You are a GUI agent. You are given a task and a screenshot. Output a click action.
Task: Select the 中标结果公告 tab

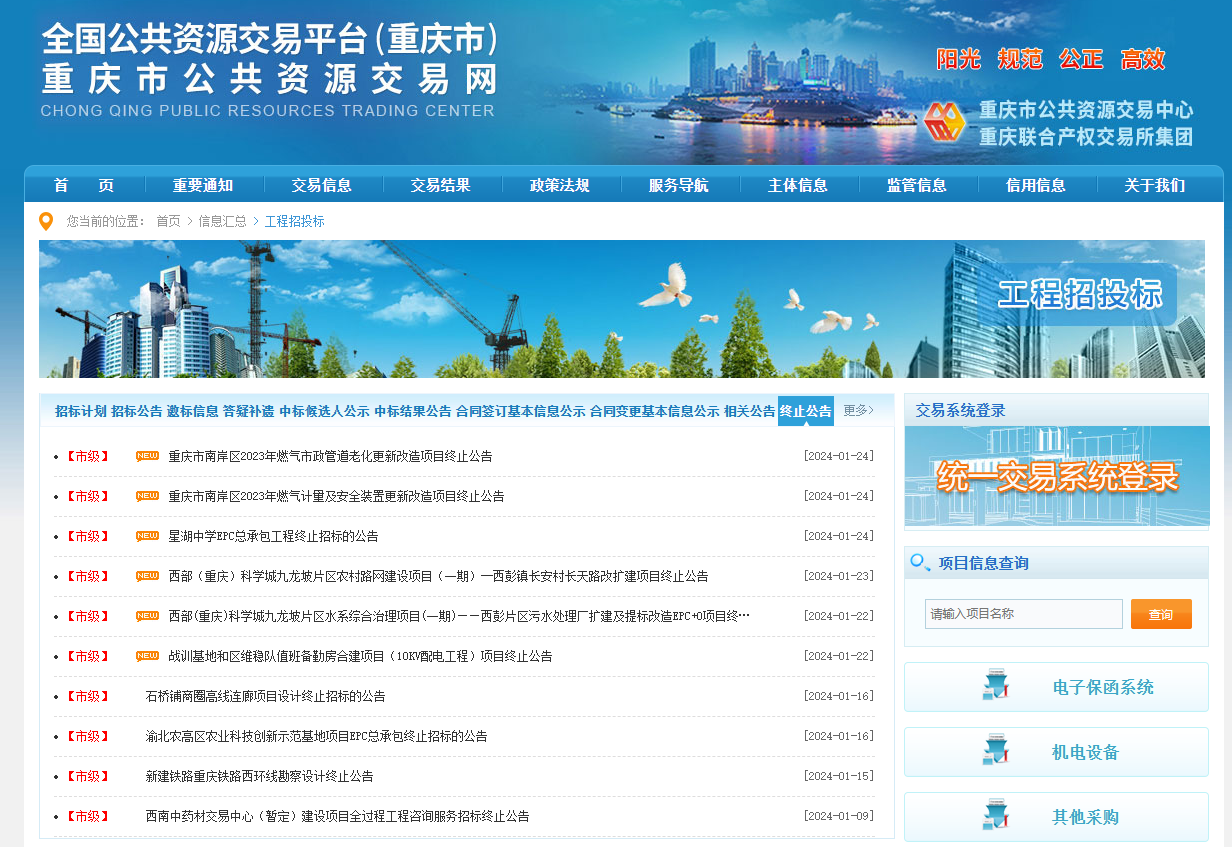[x=413, y=411]
